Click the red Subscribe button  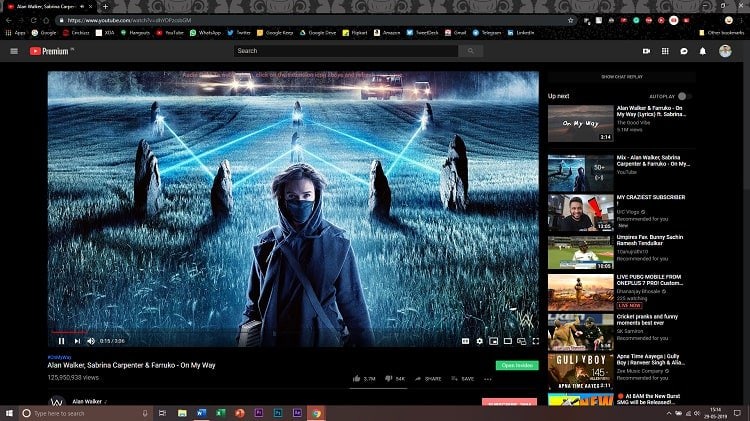pos(509,402)
